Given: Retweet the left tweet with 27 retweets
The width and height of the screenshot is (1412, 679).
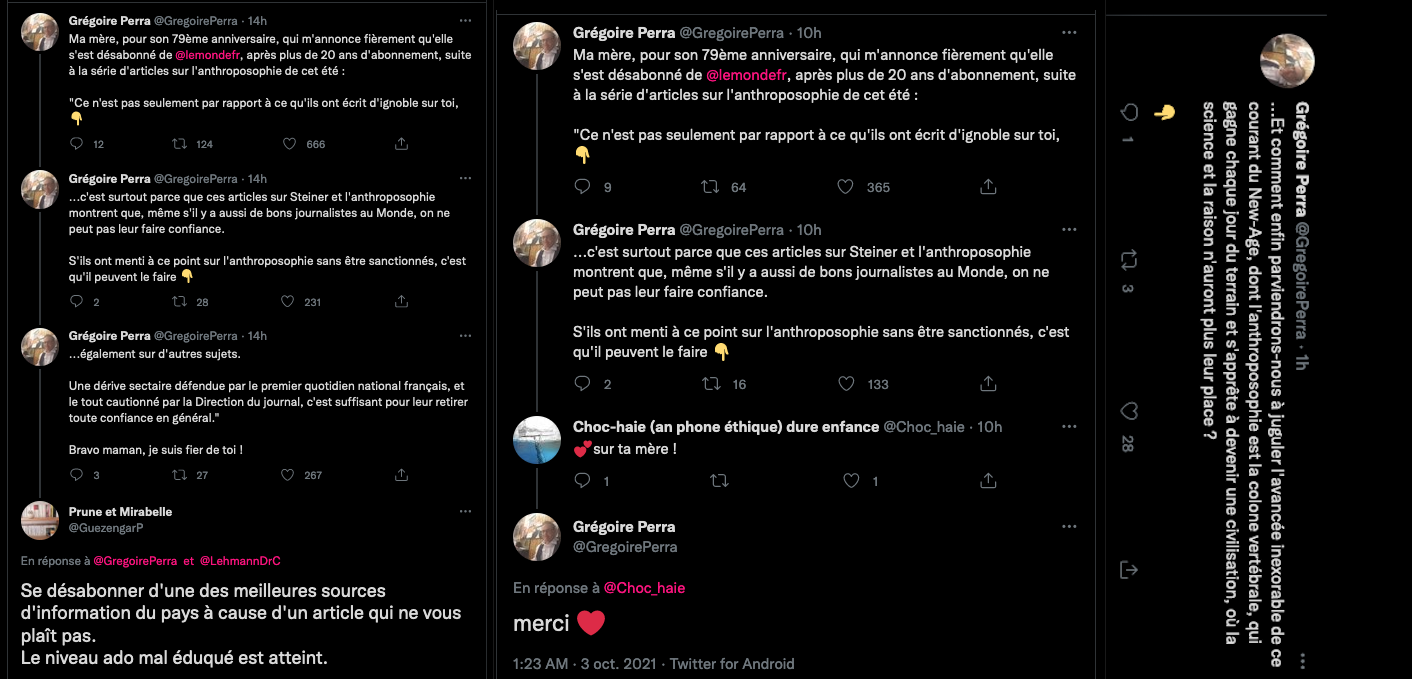Looking at the screenshot, I should click(x=181, y=475).
